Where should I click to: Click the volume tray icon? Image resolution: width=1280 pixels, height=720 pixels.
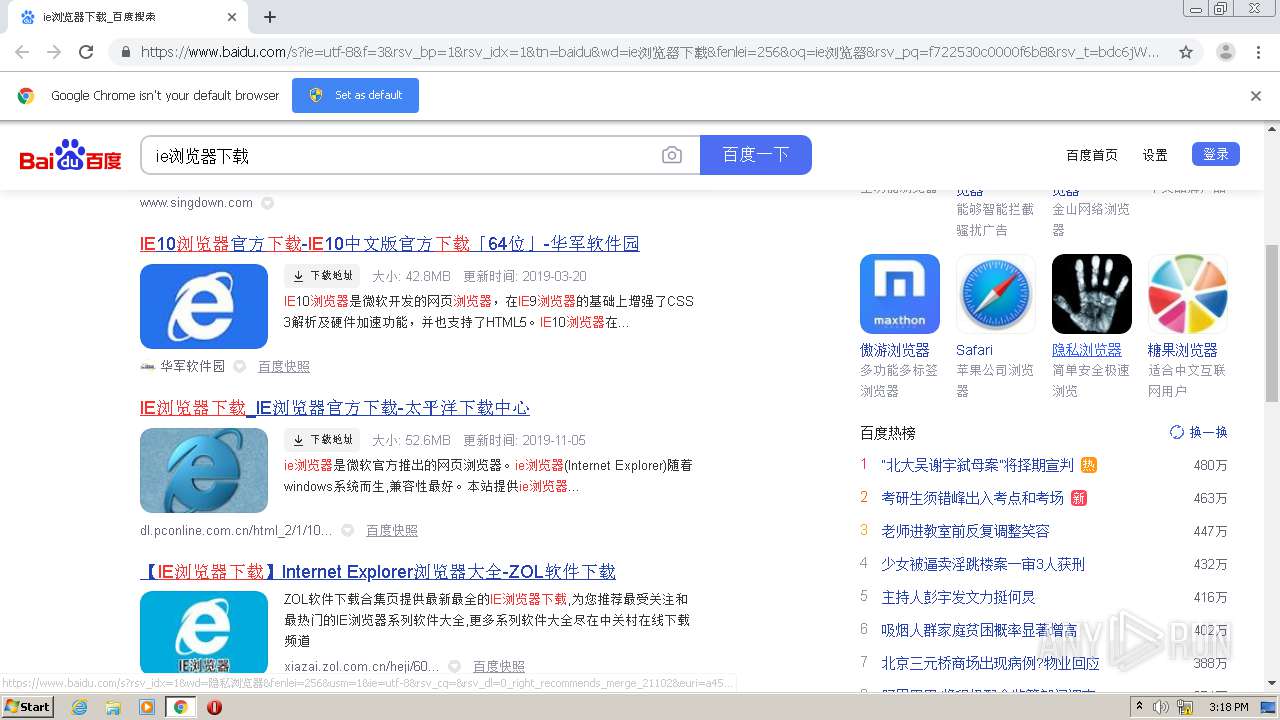1161,707
